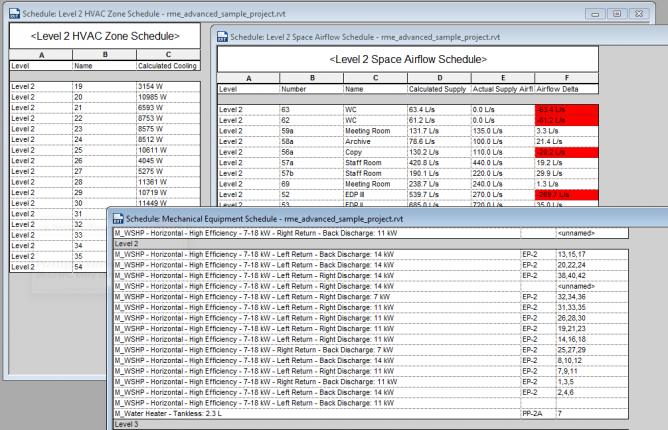668x430 pixels.
Task: Select column B header in HVAC Zone Schedule
Action: click(x=105, y=55)
